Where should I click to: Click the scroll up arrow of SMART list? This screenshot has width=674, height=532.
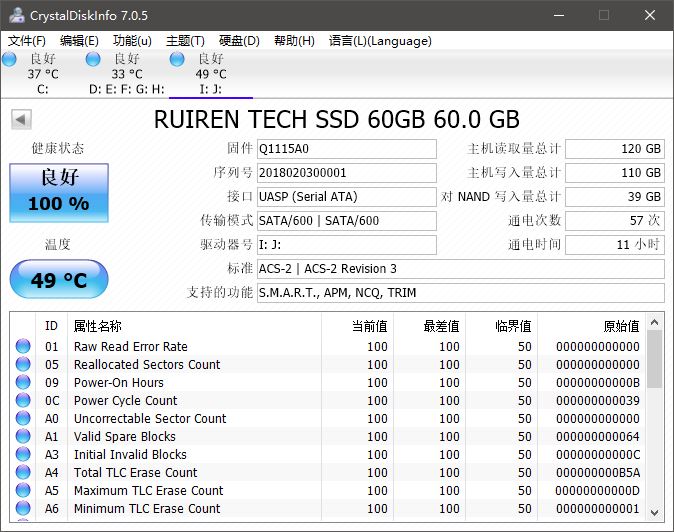655,322
